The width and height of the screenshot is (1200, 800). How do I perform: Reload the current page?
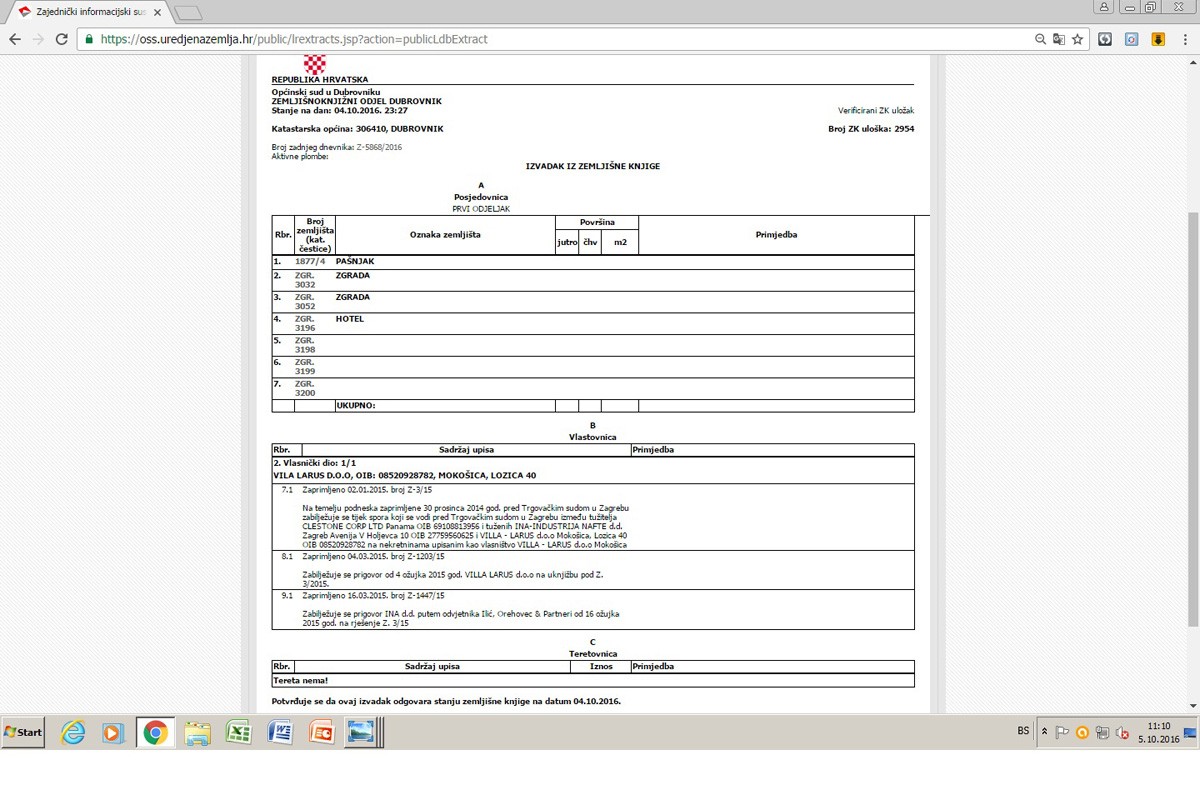click(x=62, y=39)
